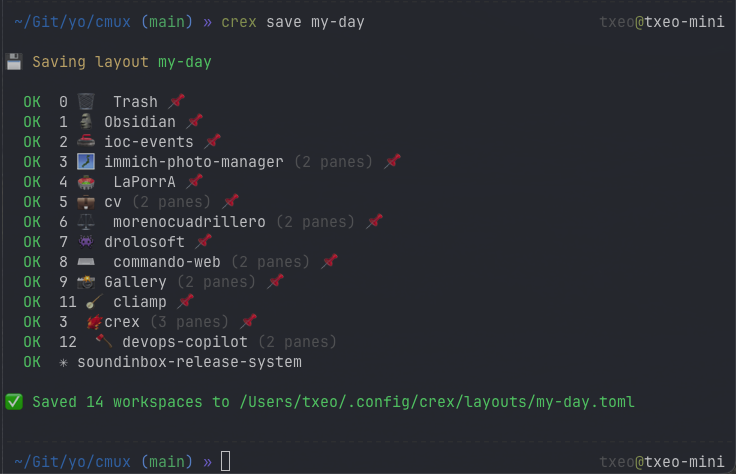
Task: Click the trash can emoji in row 0
Action: point(86,101)
